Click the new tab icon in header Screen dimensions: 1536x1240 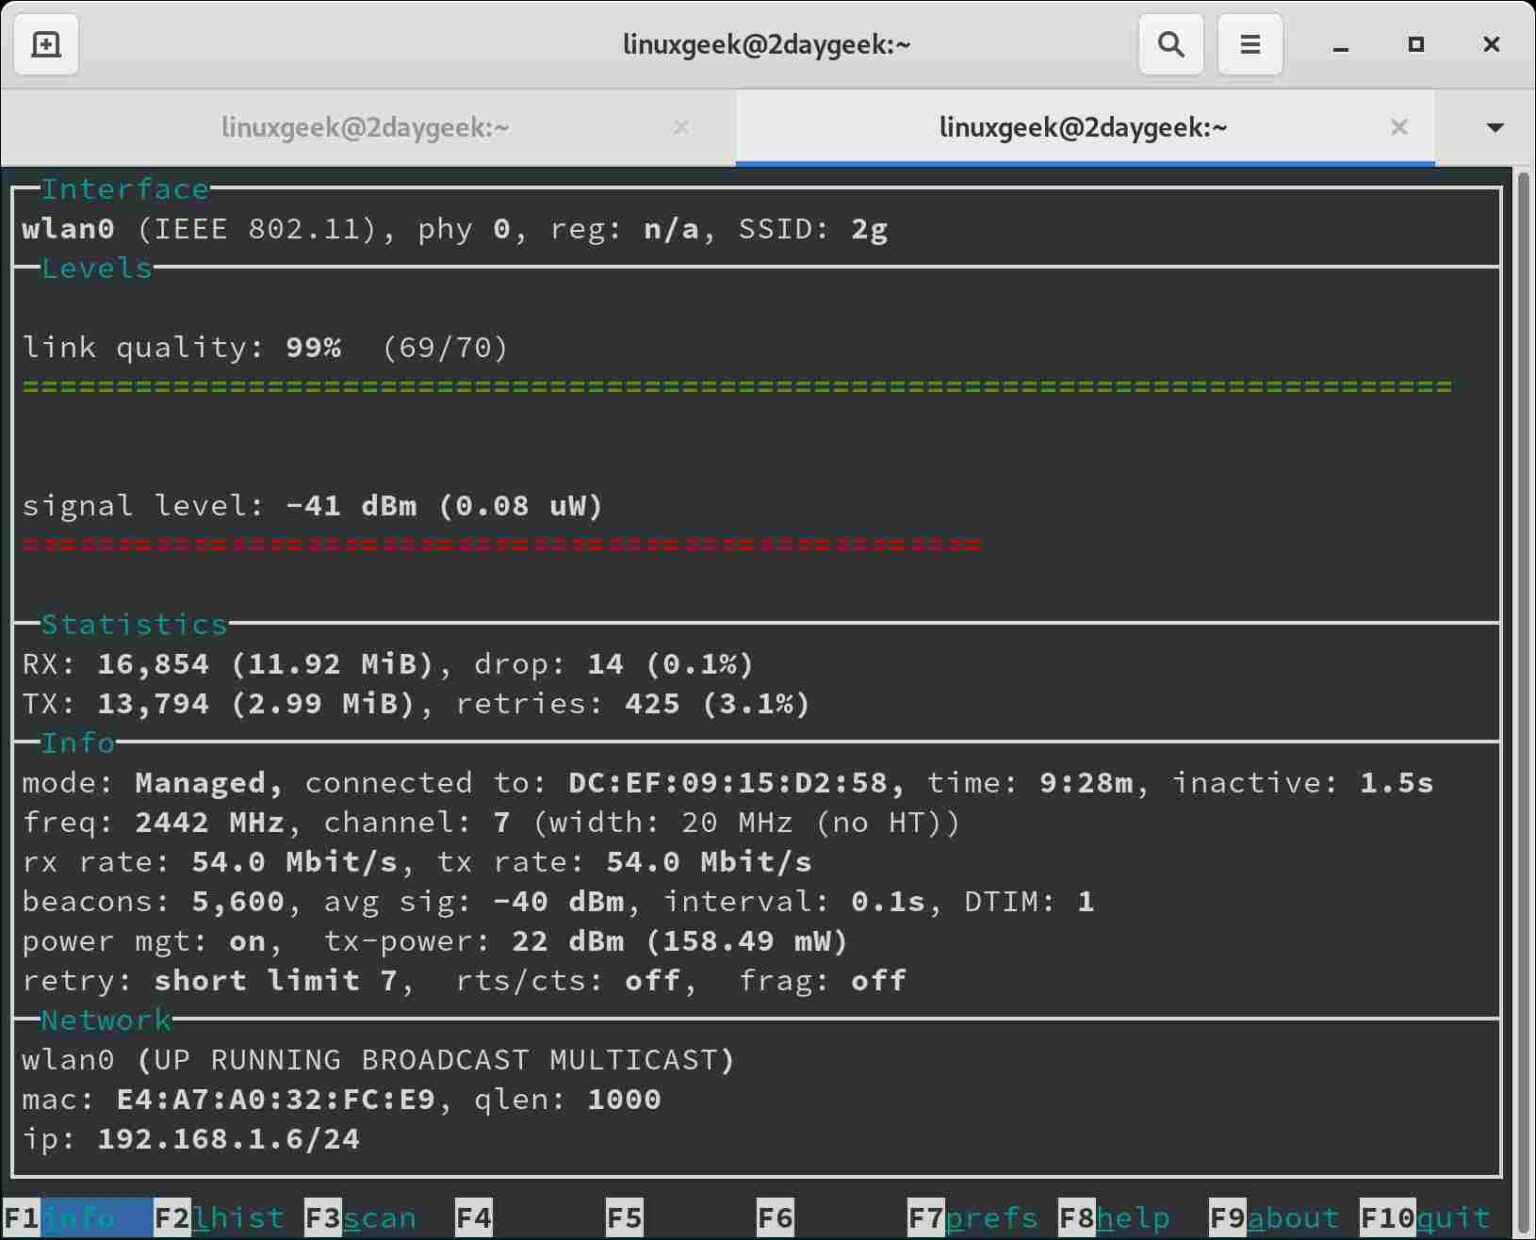[x=46, y=44]
